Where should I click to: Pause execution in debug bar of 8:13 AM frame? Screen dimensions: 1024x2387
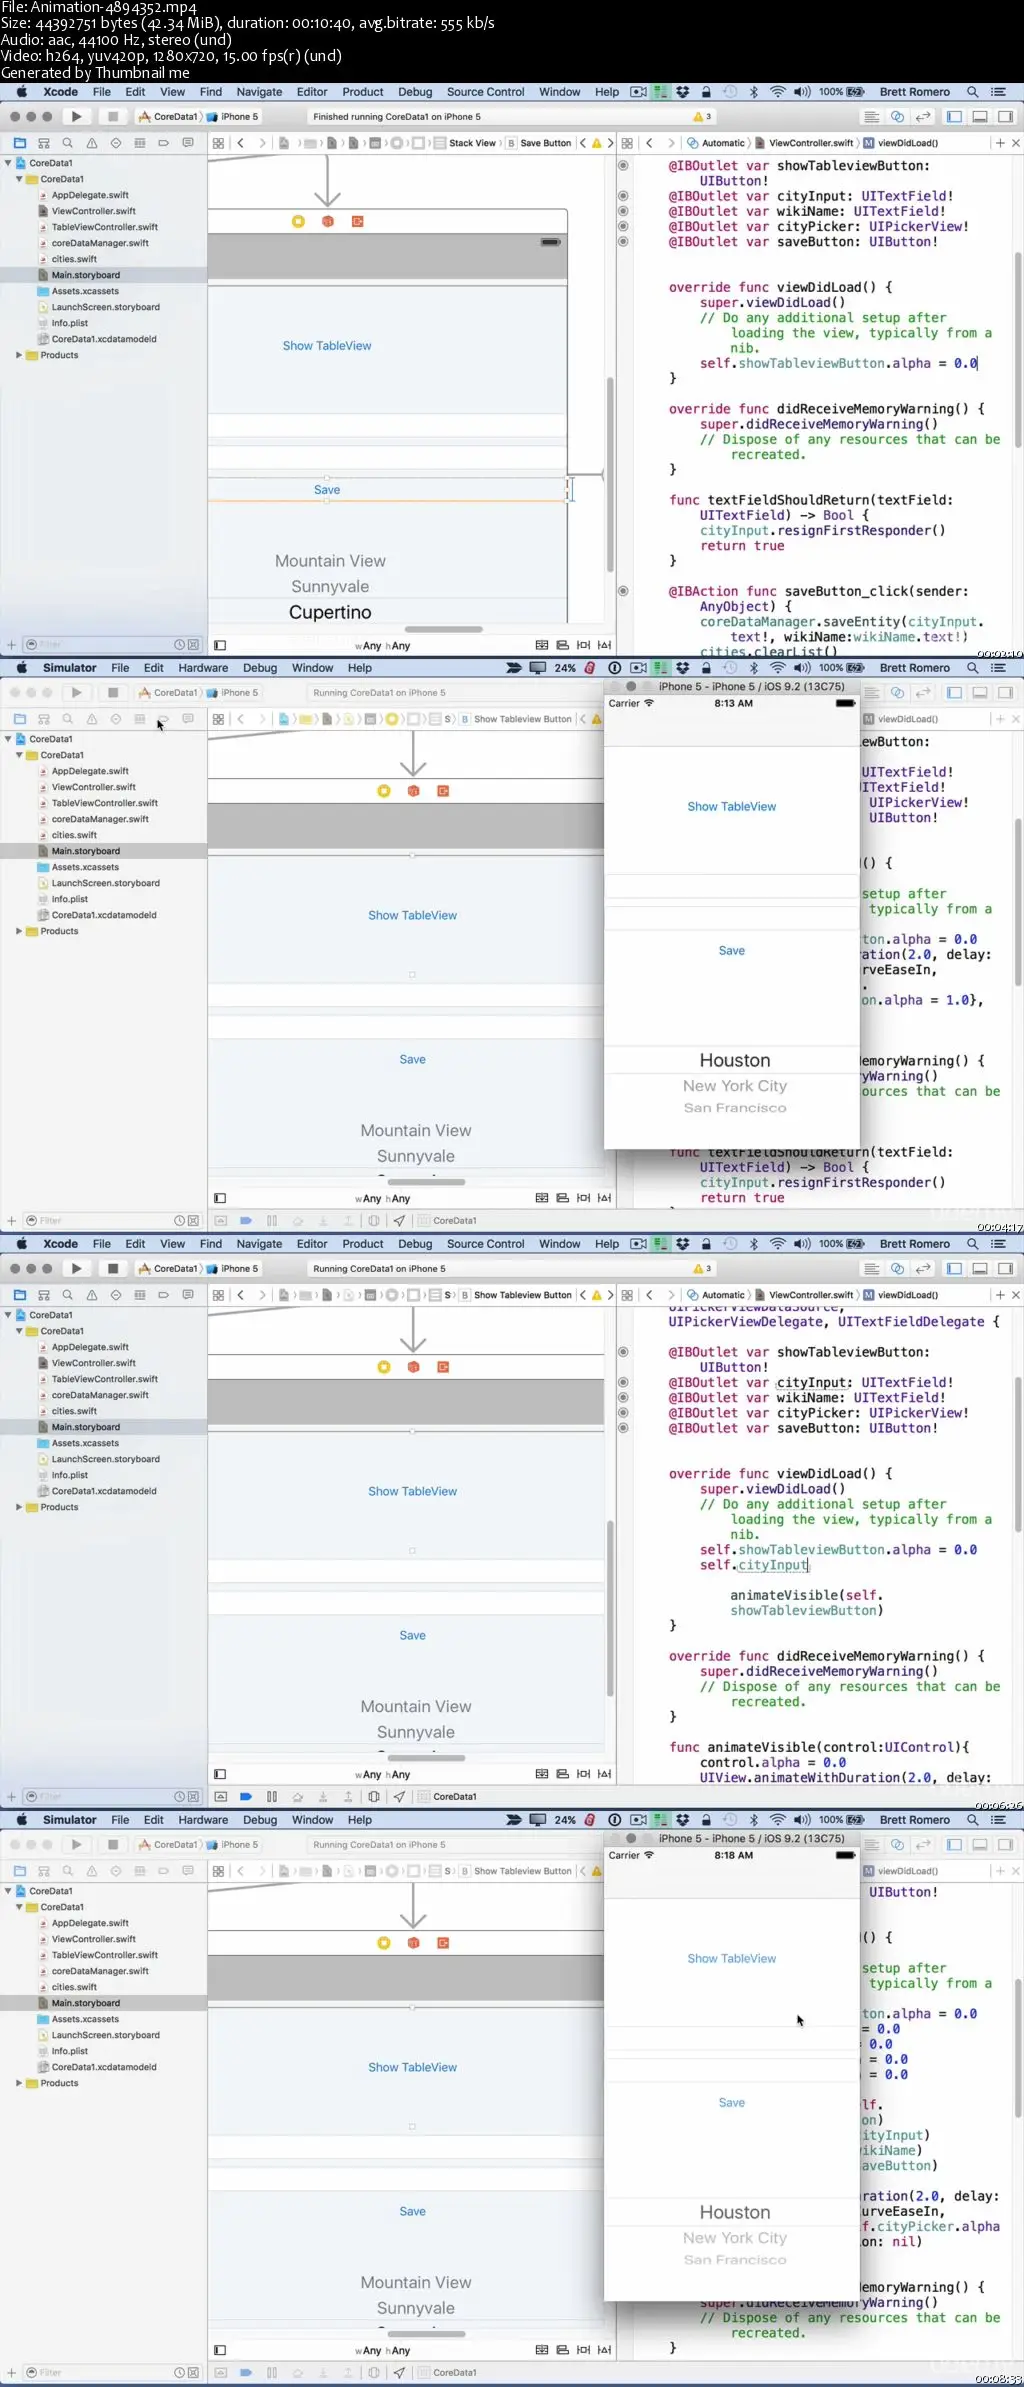272,1221
